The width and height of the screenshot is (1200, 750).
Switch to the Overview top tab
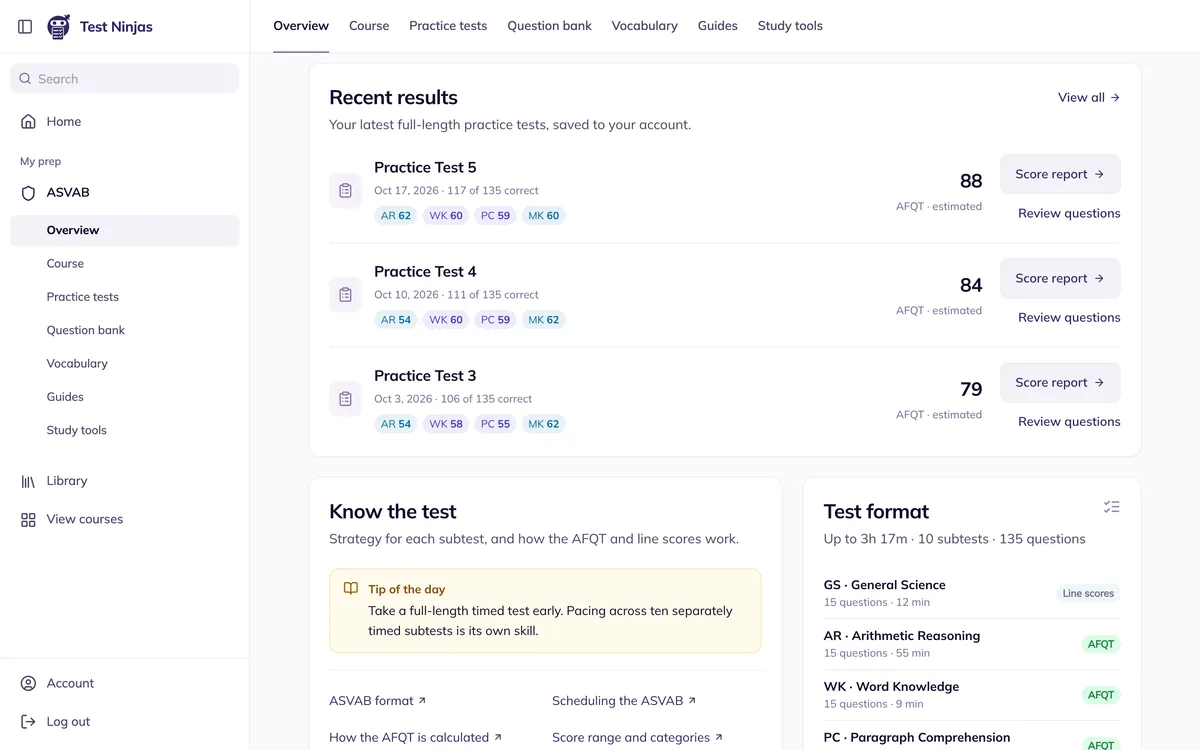coord(301,26)
